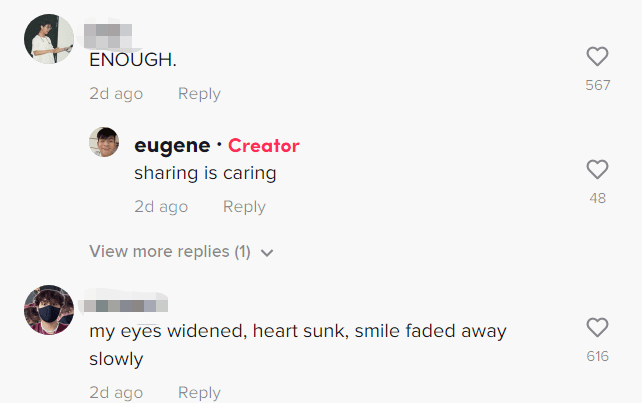642x403 pixels.
Task: Reply to the "my eyes widened" comment
Action: tap(199, 392)
